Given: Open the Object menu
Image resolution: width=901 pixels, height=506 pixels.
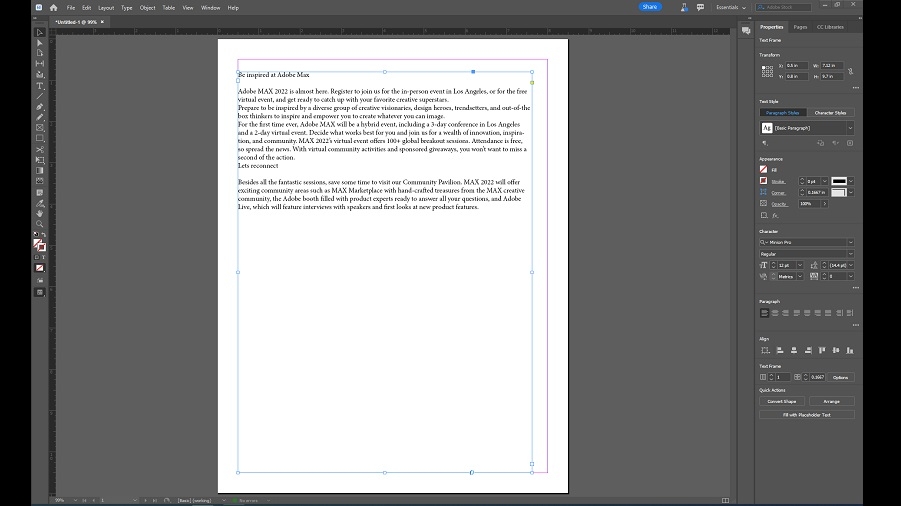Looking at the screenshot, I should pyautogui.click(x=148, y=8).
